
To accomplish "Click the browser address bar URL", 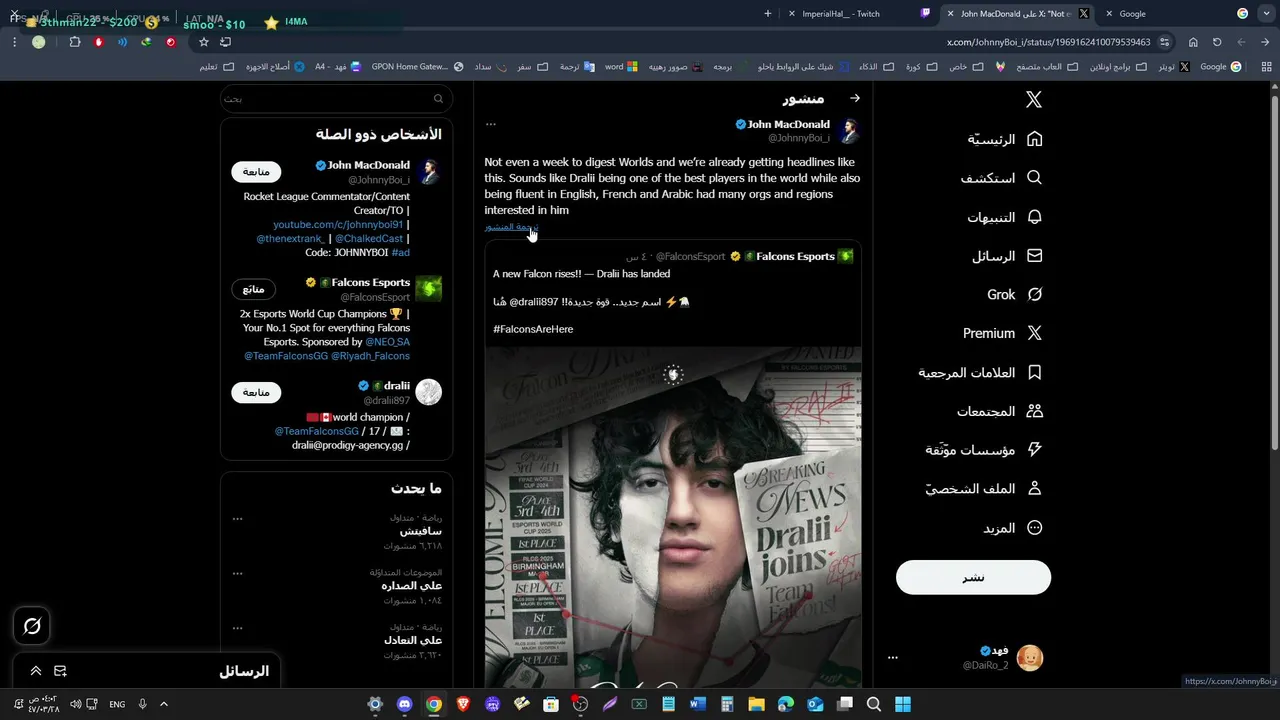I will click(x=1049, y=42).
